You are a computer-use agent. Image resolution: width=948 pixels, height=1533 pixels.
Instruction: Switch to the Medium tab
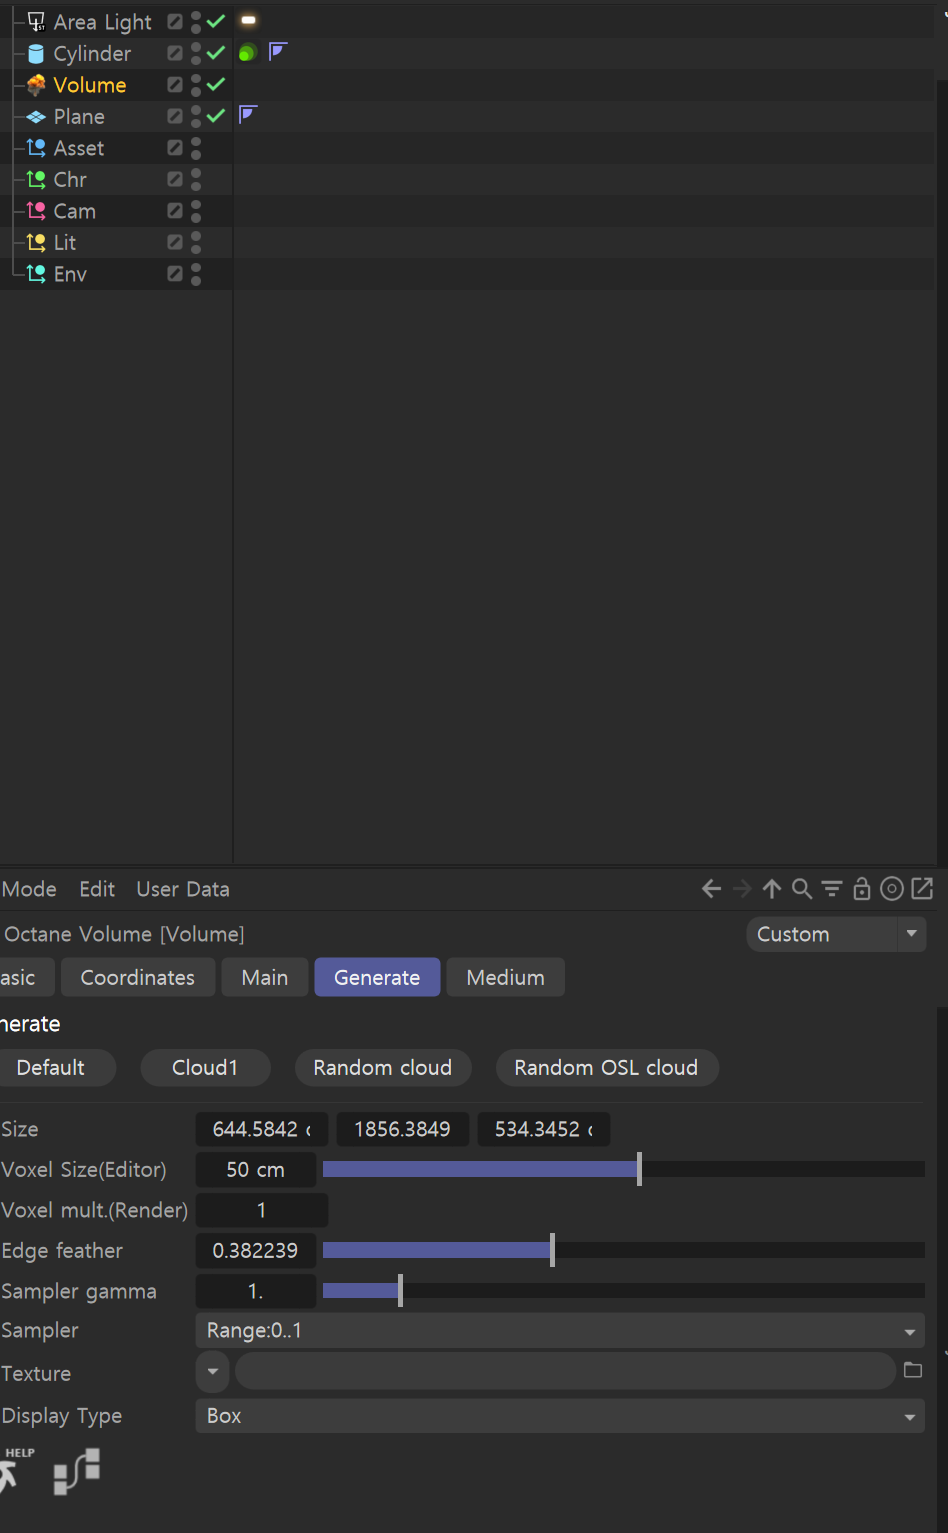click(505, 978)
